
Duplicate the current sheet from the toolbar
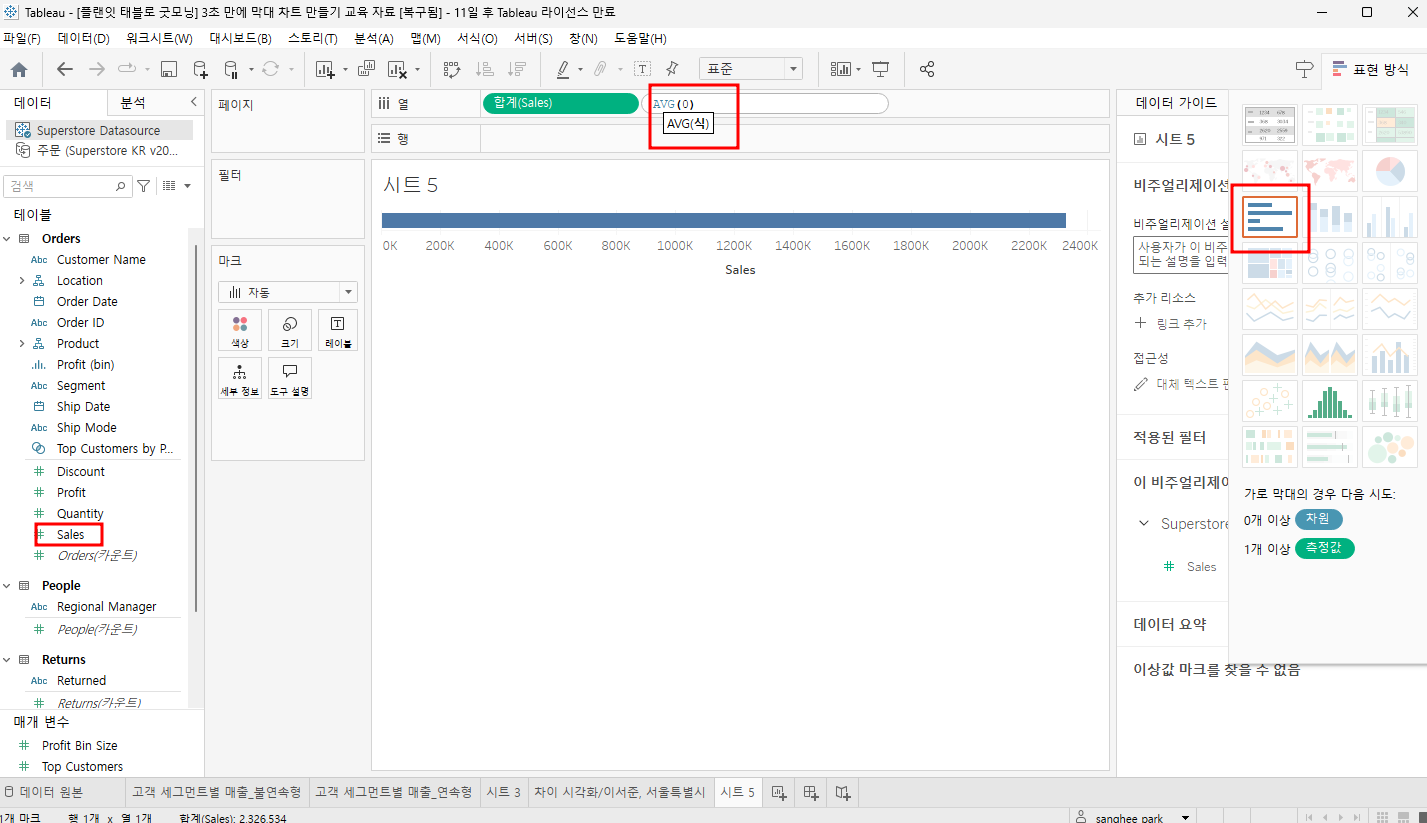(366, 69)
